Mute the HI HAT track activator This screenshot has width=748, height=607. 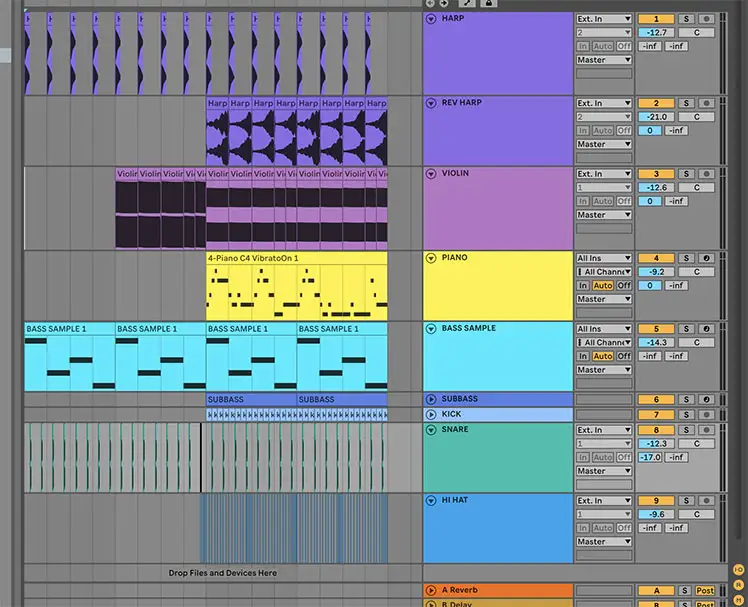[x=656, y=501]
